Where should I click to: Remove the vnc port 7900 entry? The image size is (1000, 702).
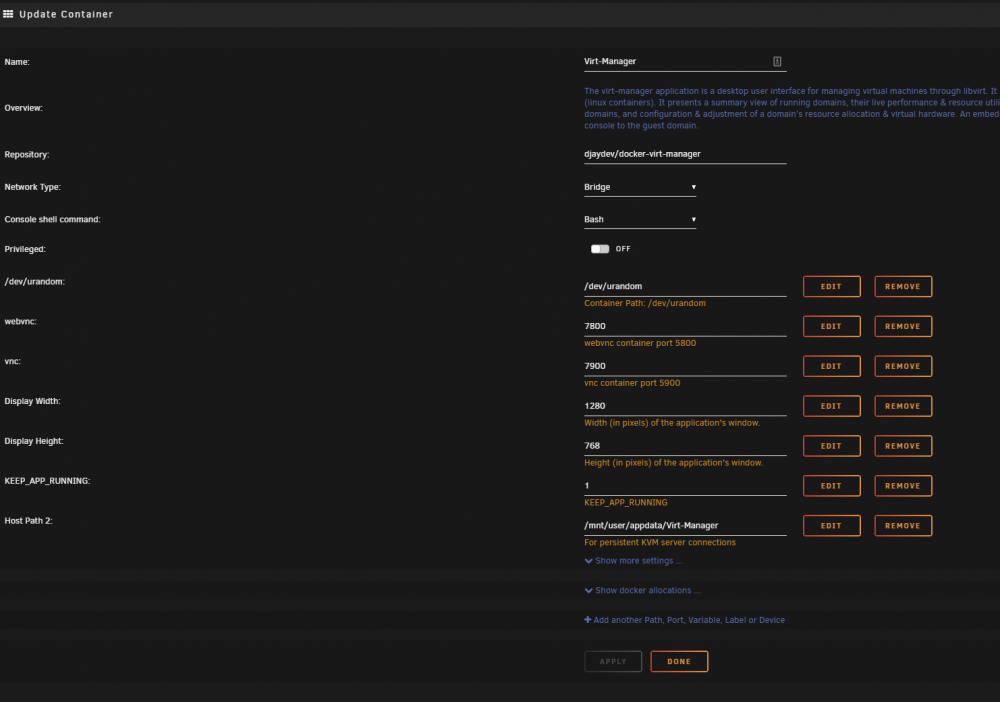[x=903, y=366]
